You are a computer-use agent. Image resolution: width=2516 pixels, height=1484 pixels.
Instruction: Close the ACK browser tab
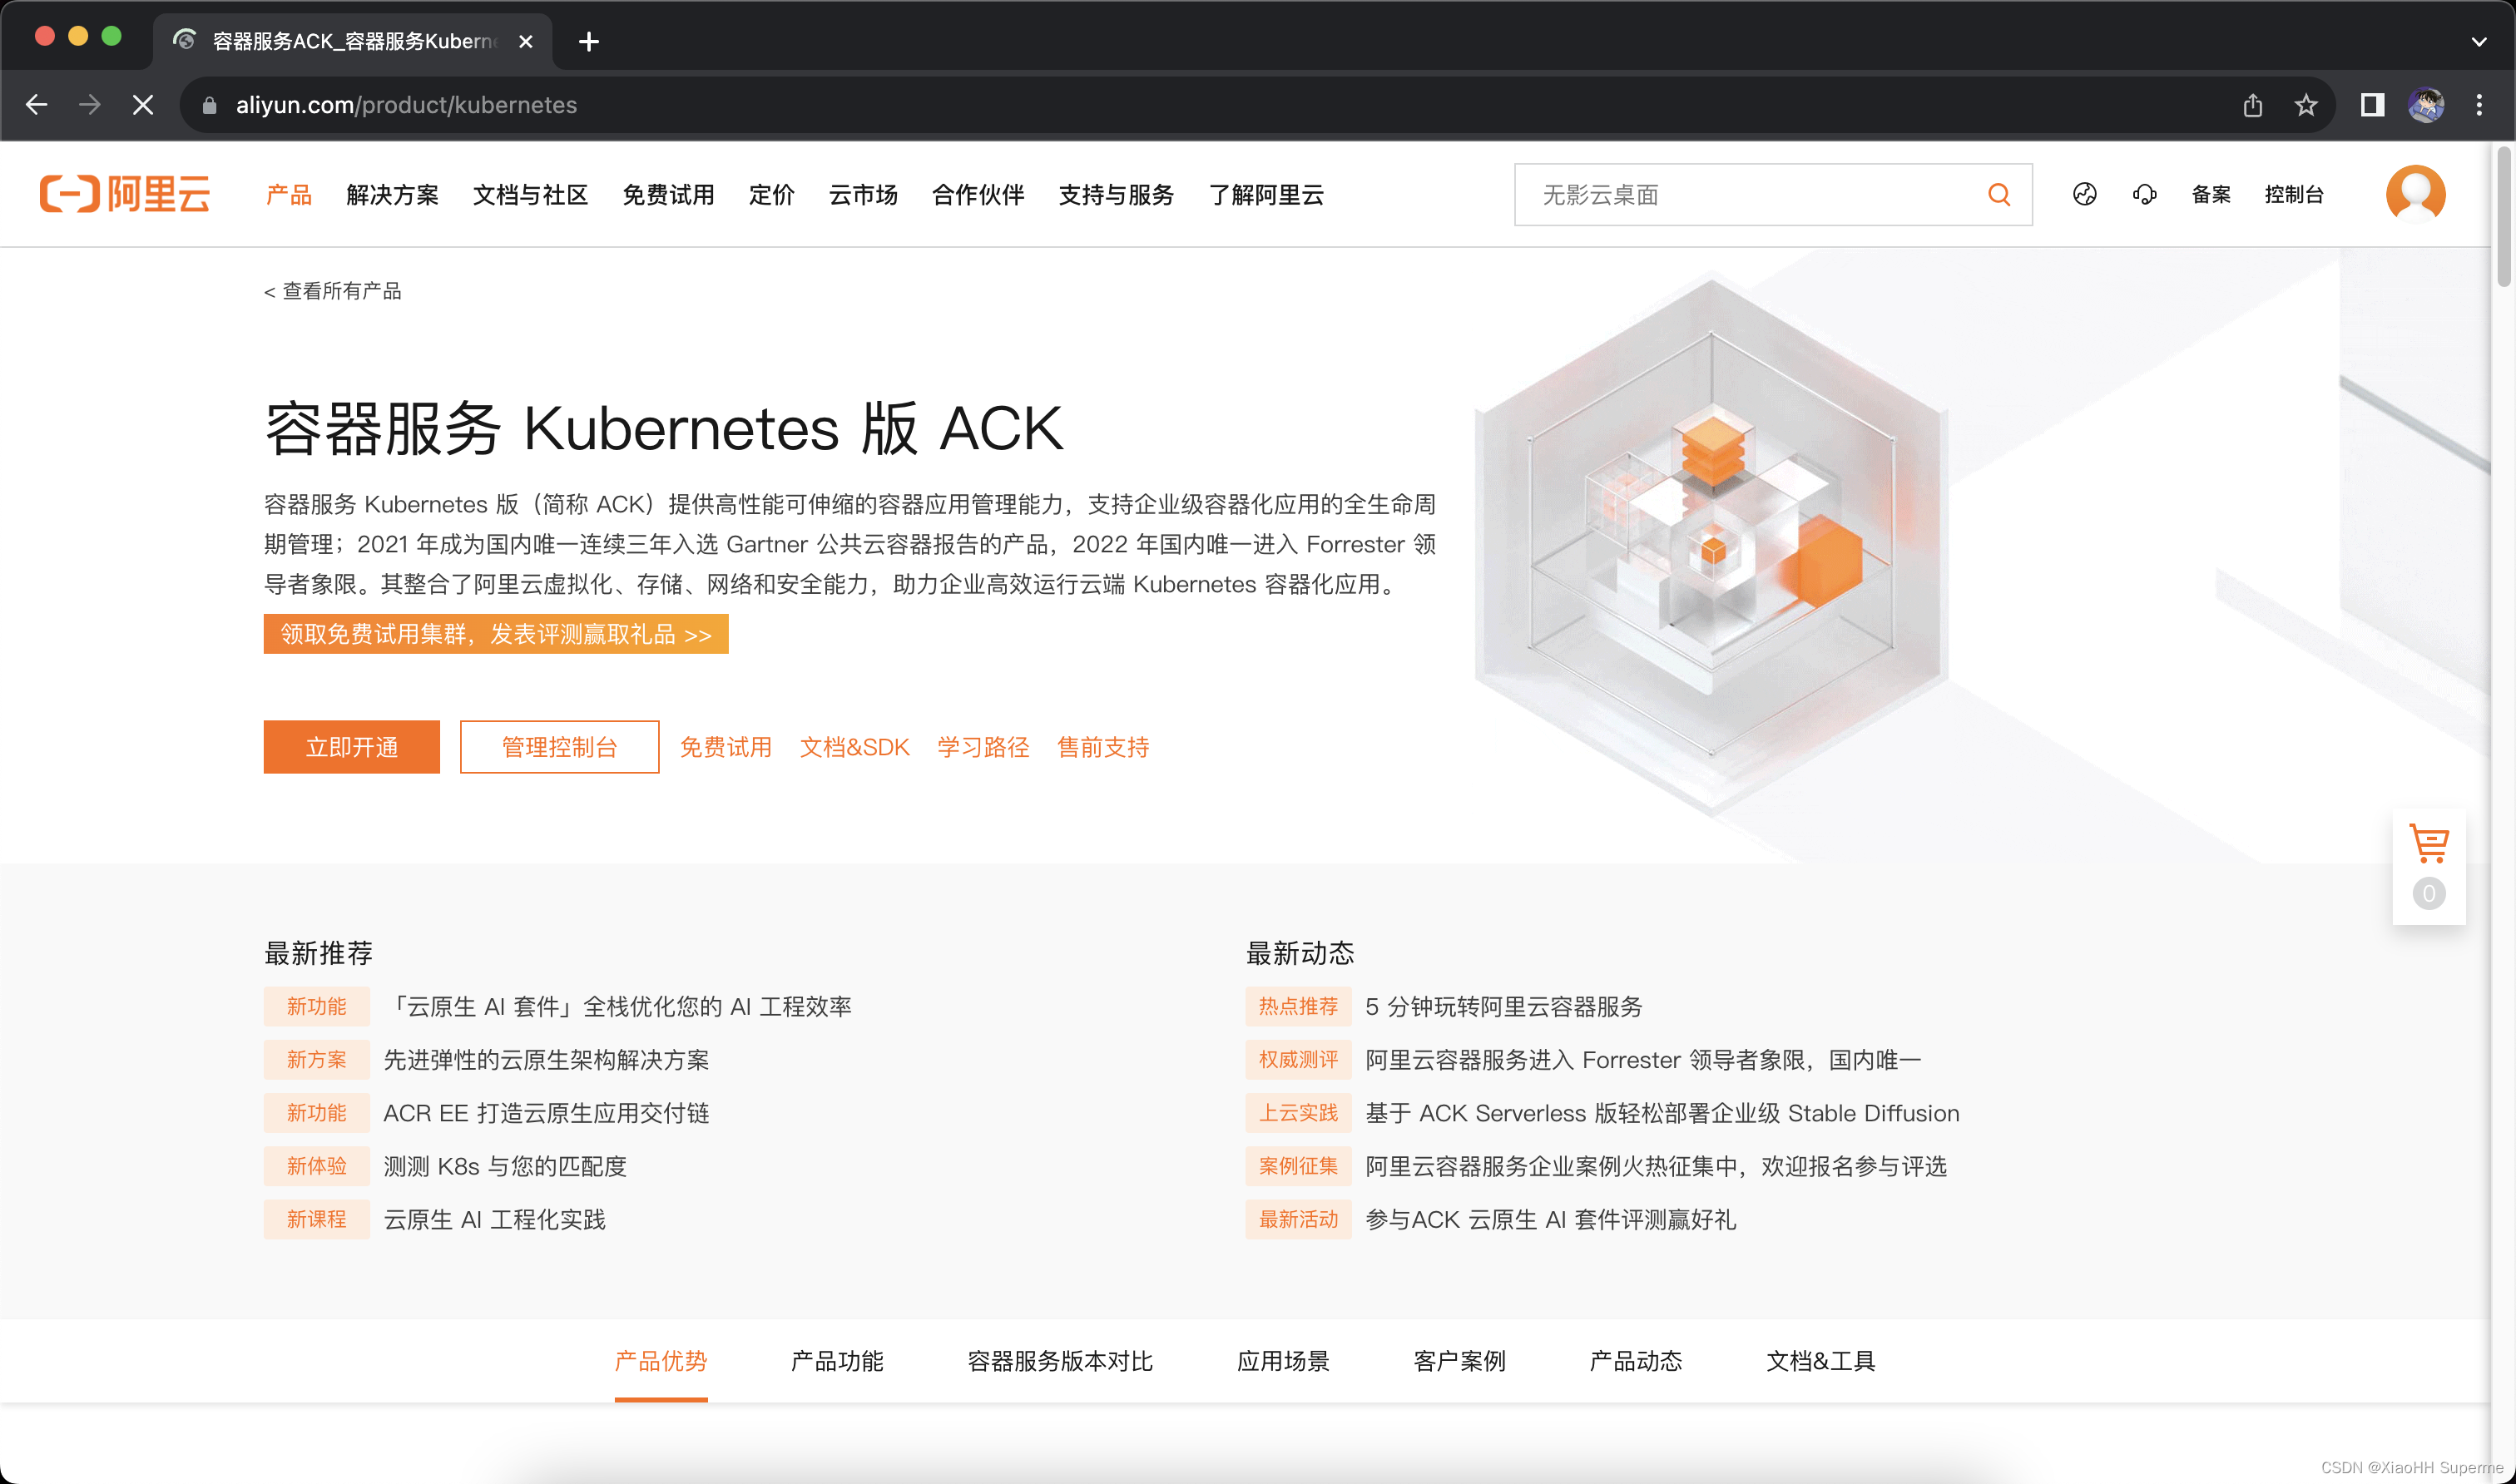[x=526, y=41]
